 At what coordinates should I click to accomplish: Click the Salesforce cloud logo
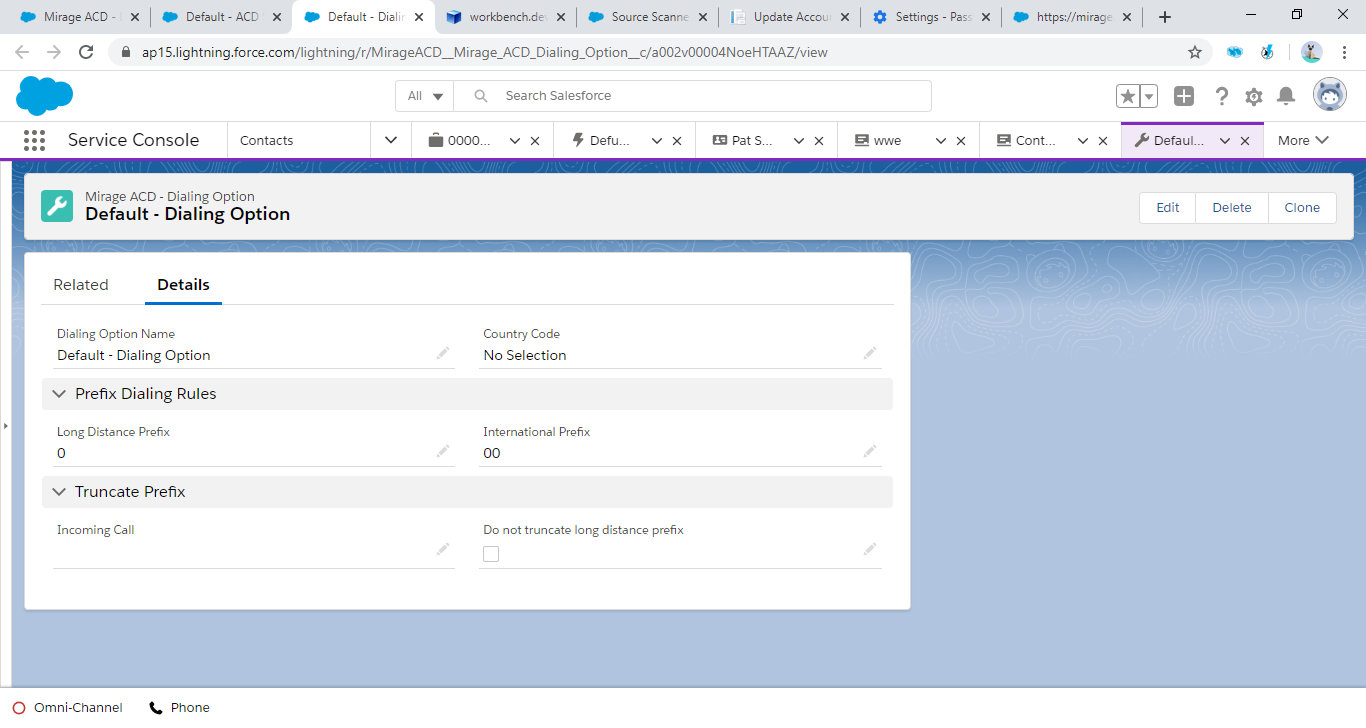point(44,96)
